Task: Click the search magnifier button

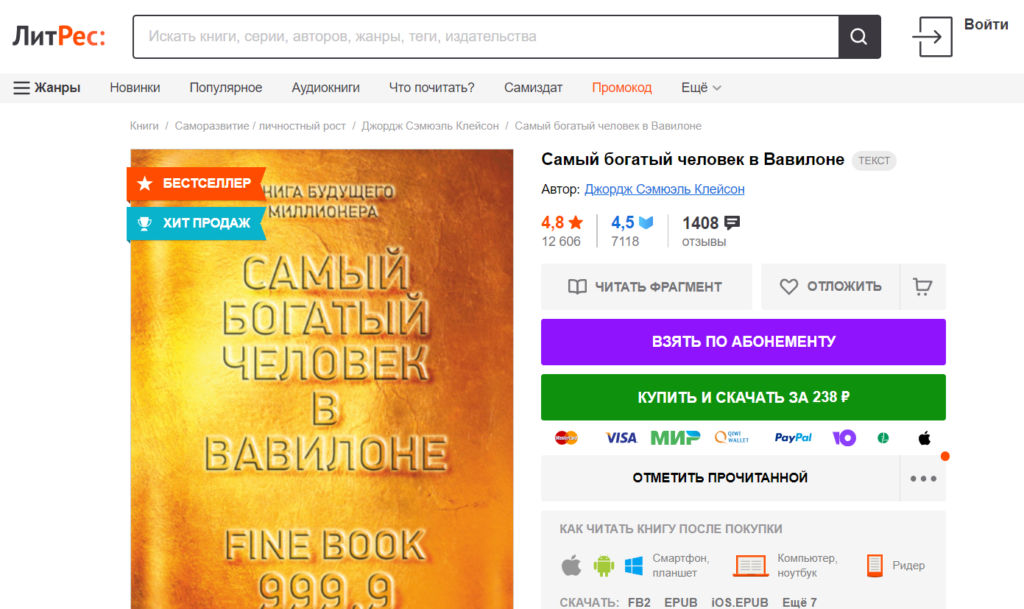Action: point(859,37)
